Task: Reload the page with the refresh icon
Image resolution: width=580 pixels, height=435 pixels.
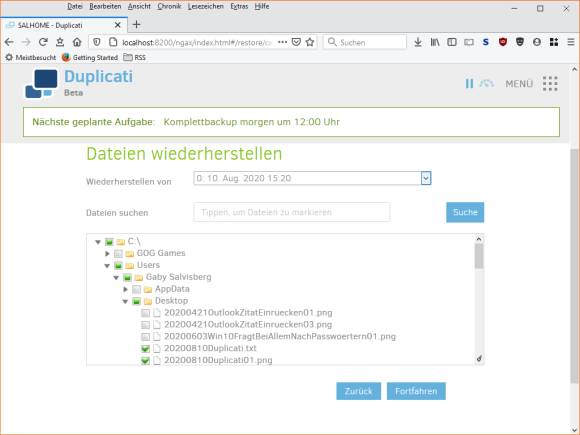Action: coord(43,42)
